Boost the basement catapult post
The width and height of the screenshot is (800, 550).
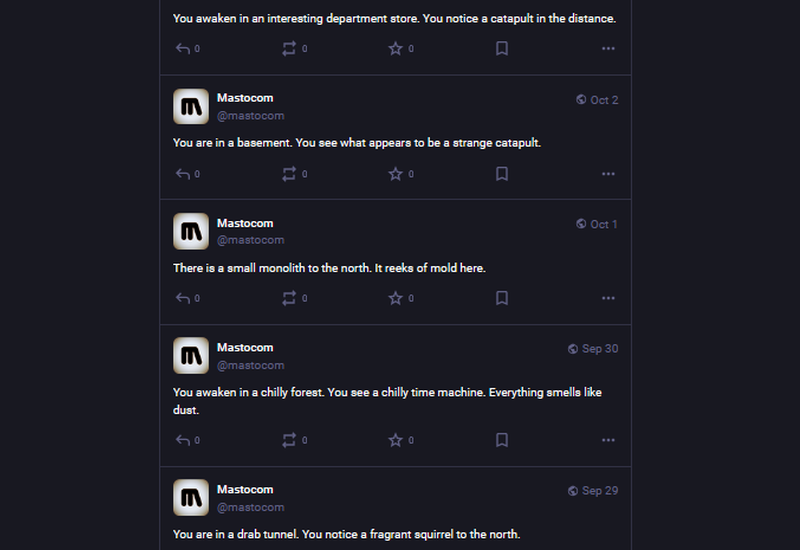(x=289, y=174)
